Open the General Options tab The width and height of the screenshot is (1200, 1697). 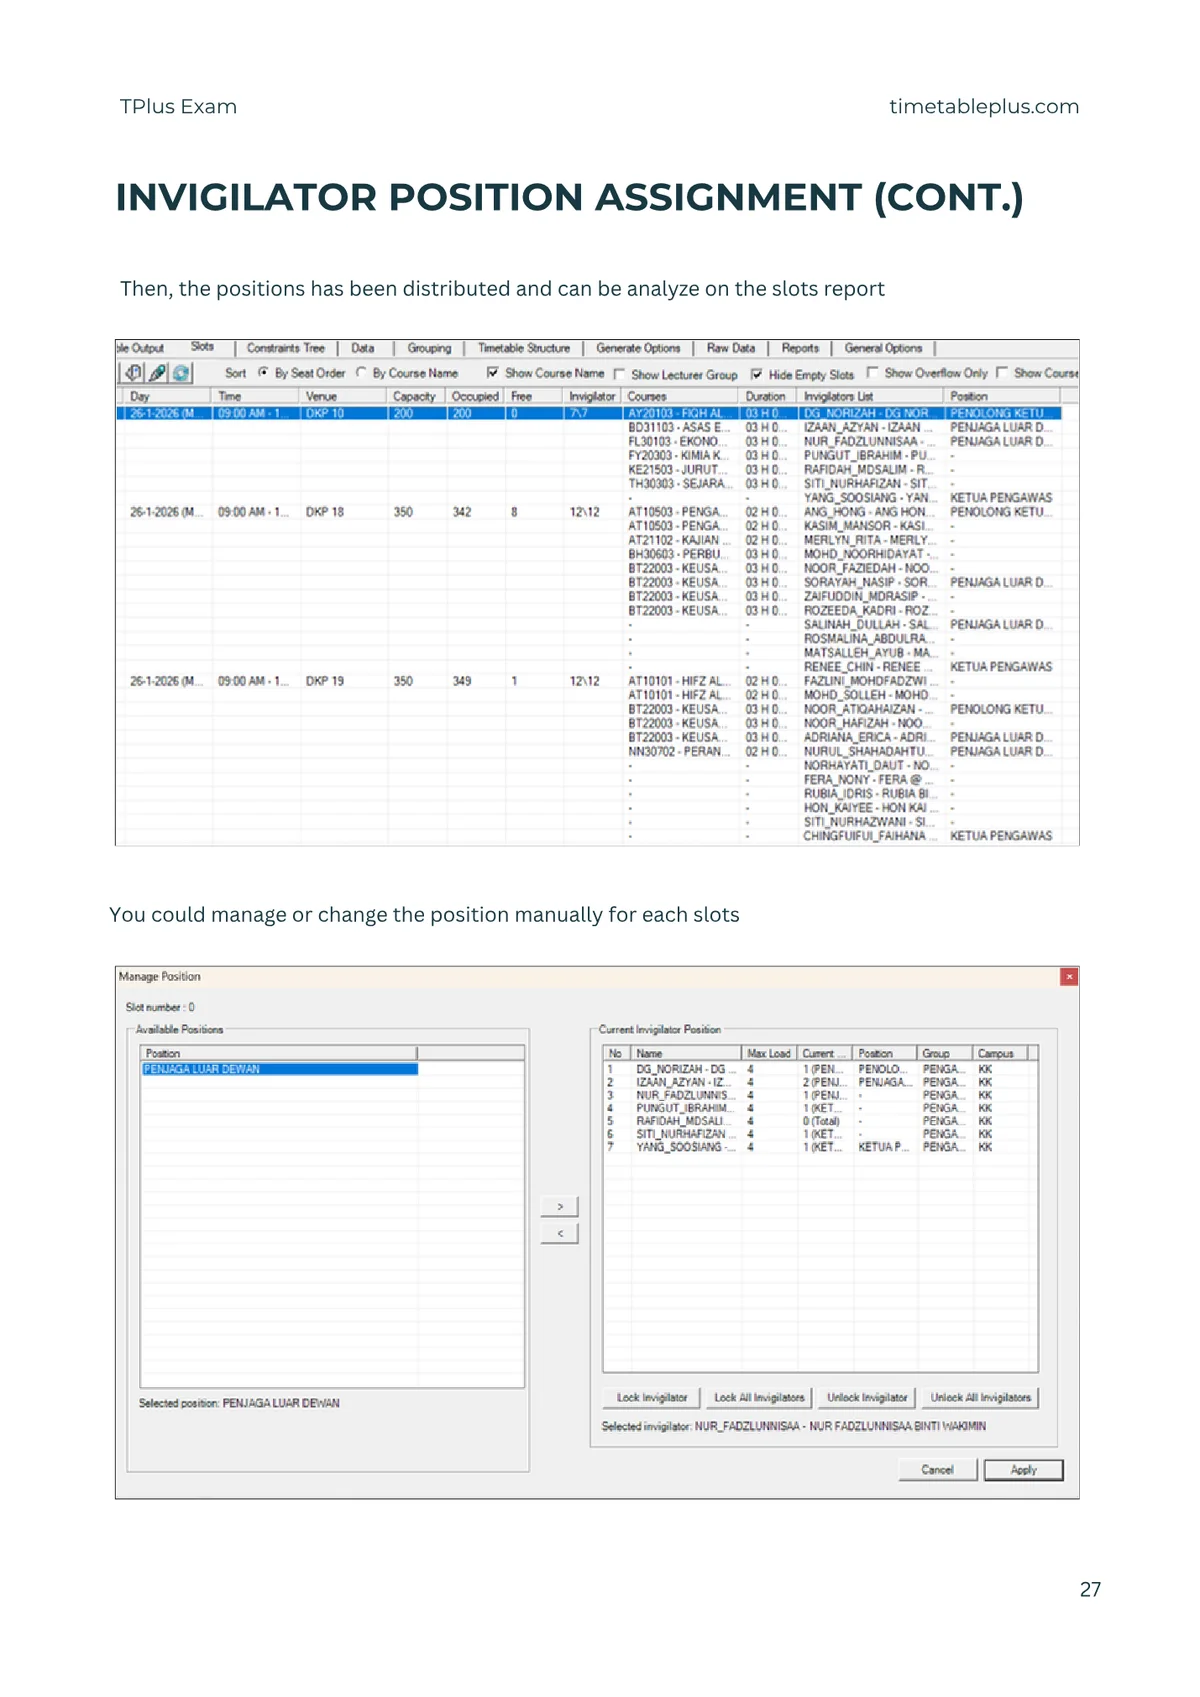click(883, 348)
